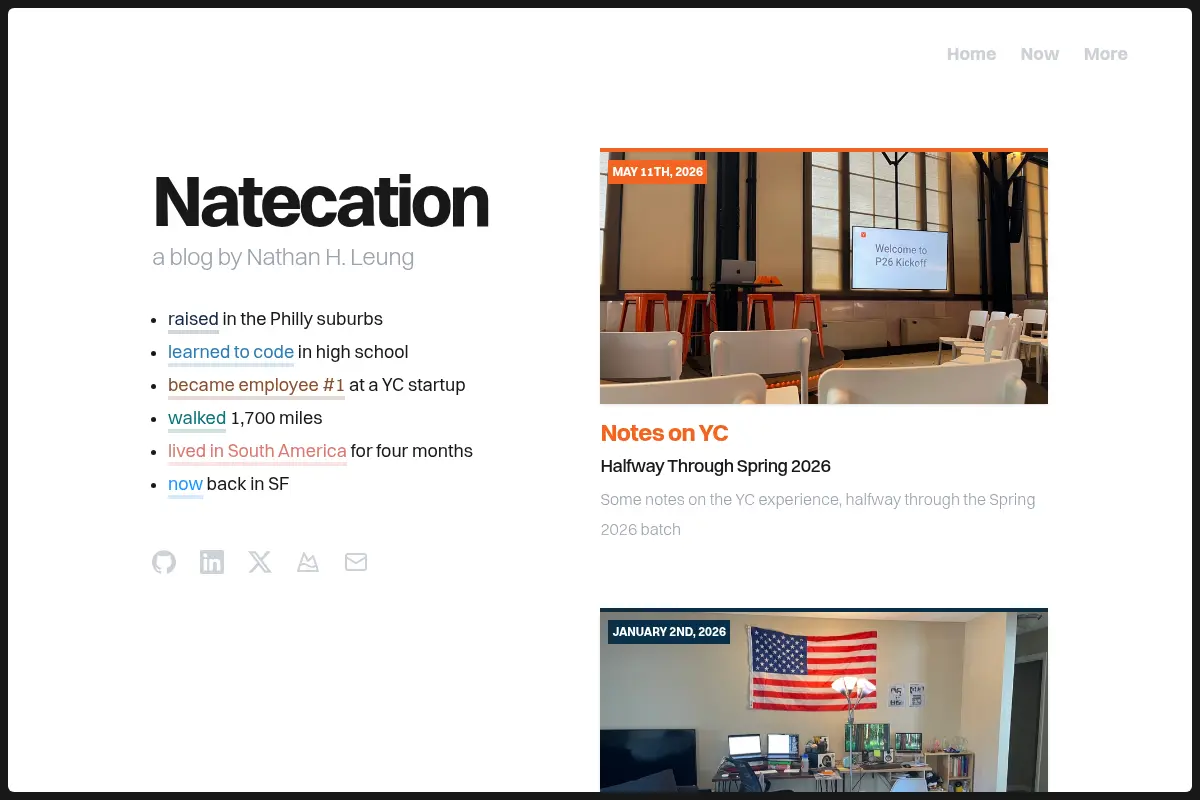The height and width of the screenshot is (800, 1200).
Task: Open the "became employee #1" link
Action: click(256, 385)
